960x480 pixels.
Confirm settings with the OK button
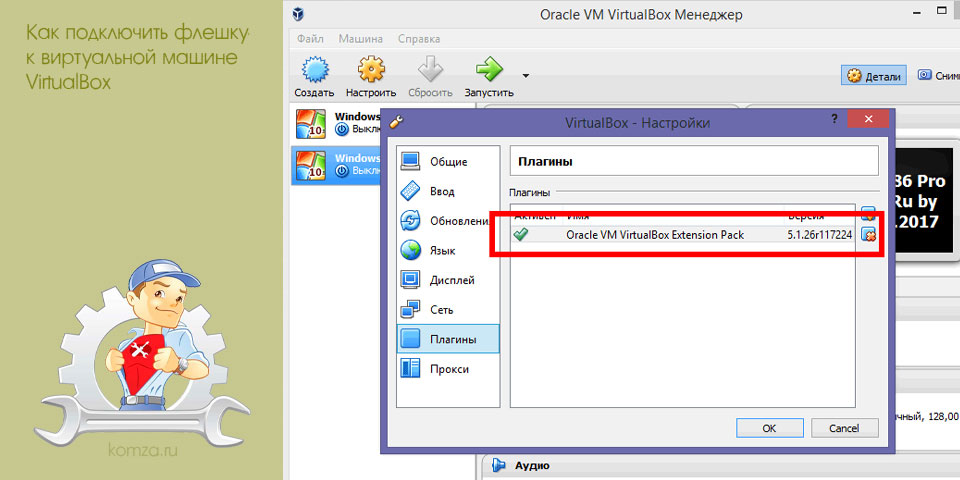click(770, 428)
